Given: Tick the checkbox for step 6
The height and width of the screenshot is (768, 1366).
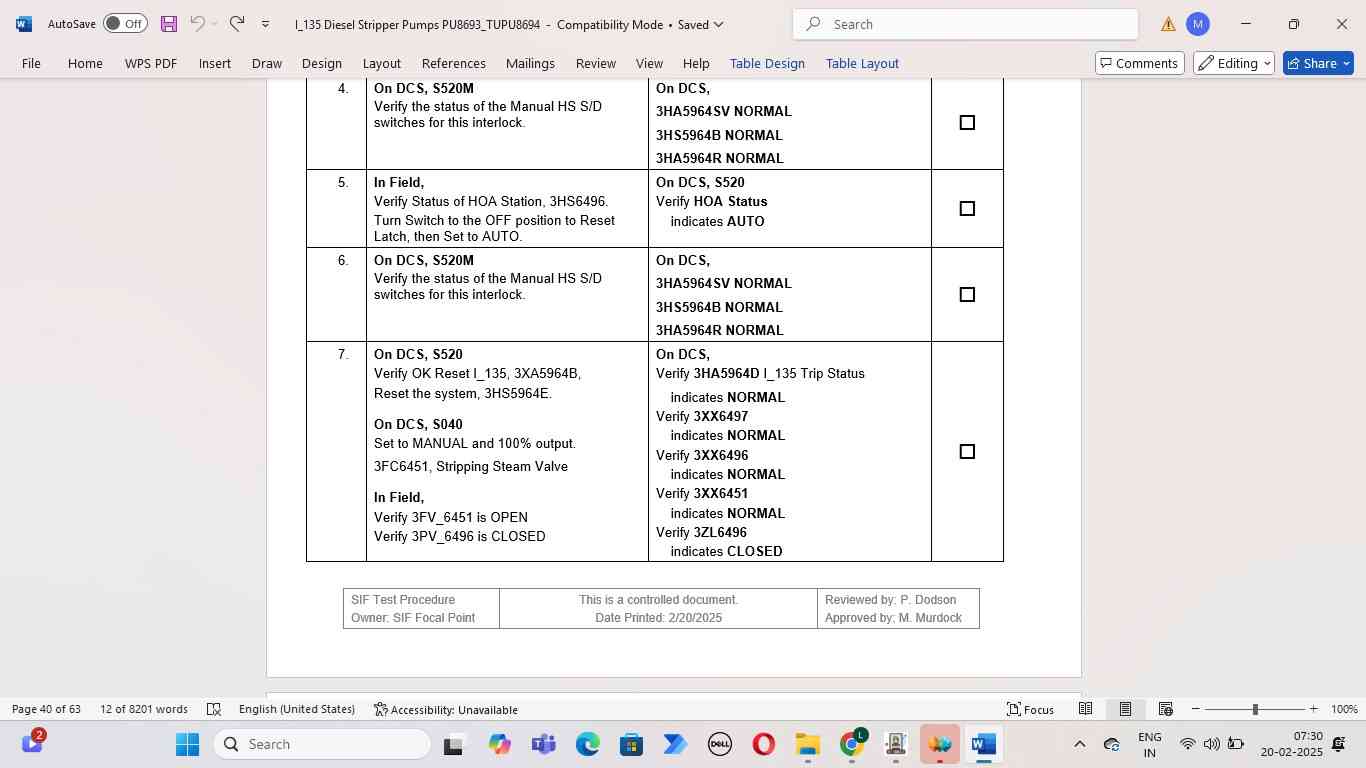Looking at the screenshot, I should pyautogui.click(x=967, y=295).
